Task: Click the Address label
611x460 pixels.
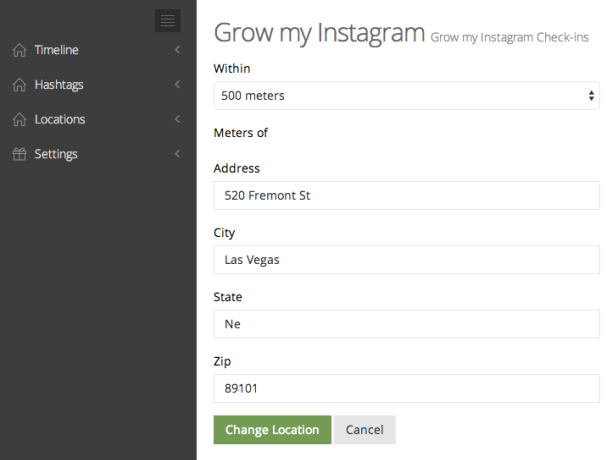Action: point(237,168)
